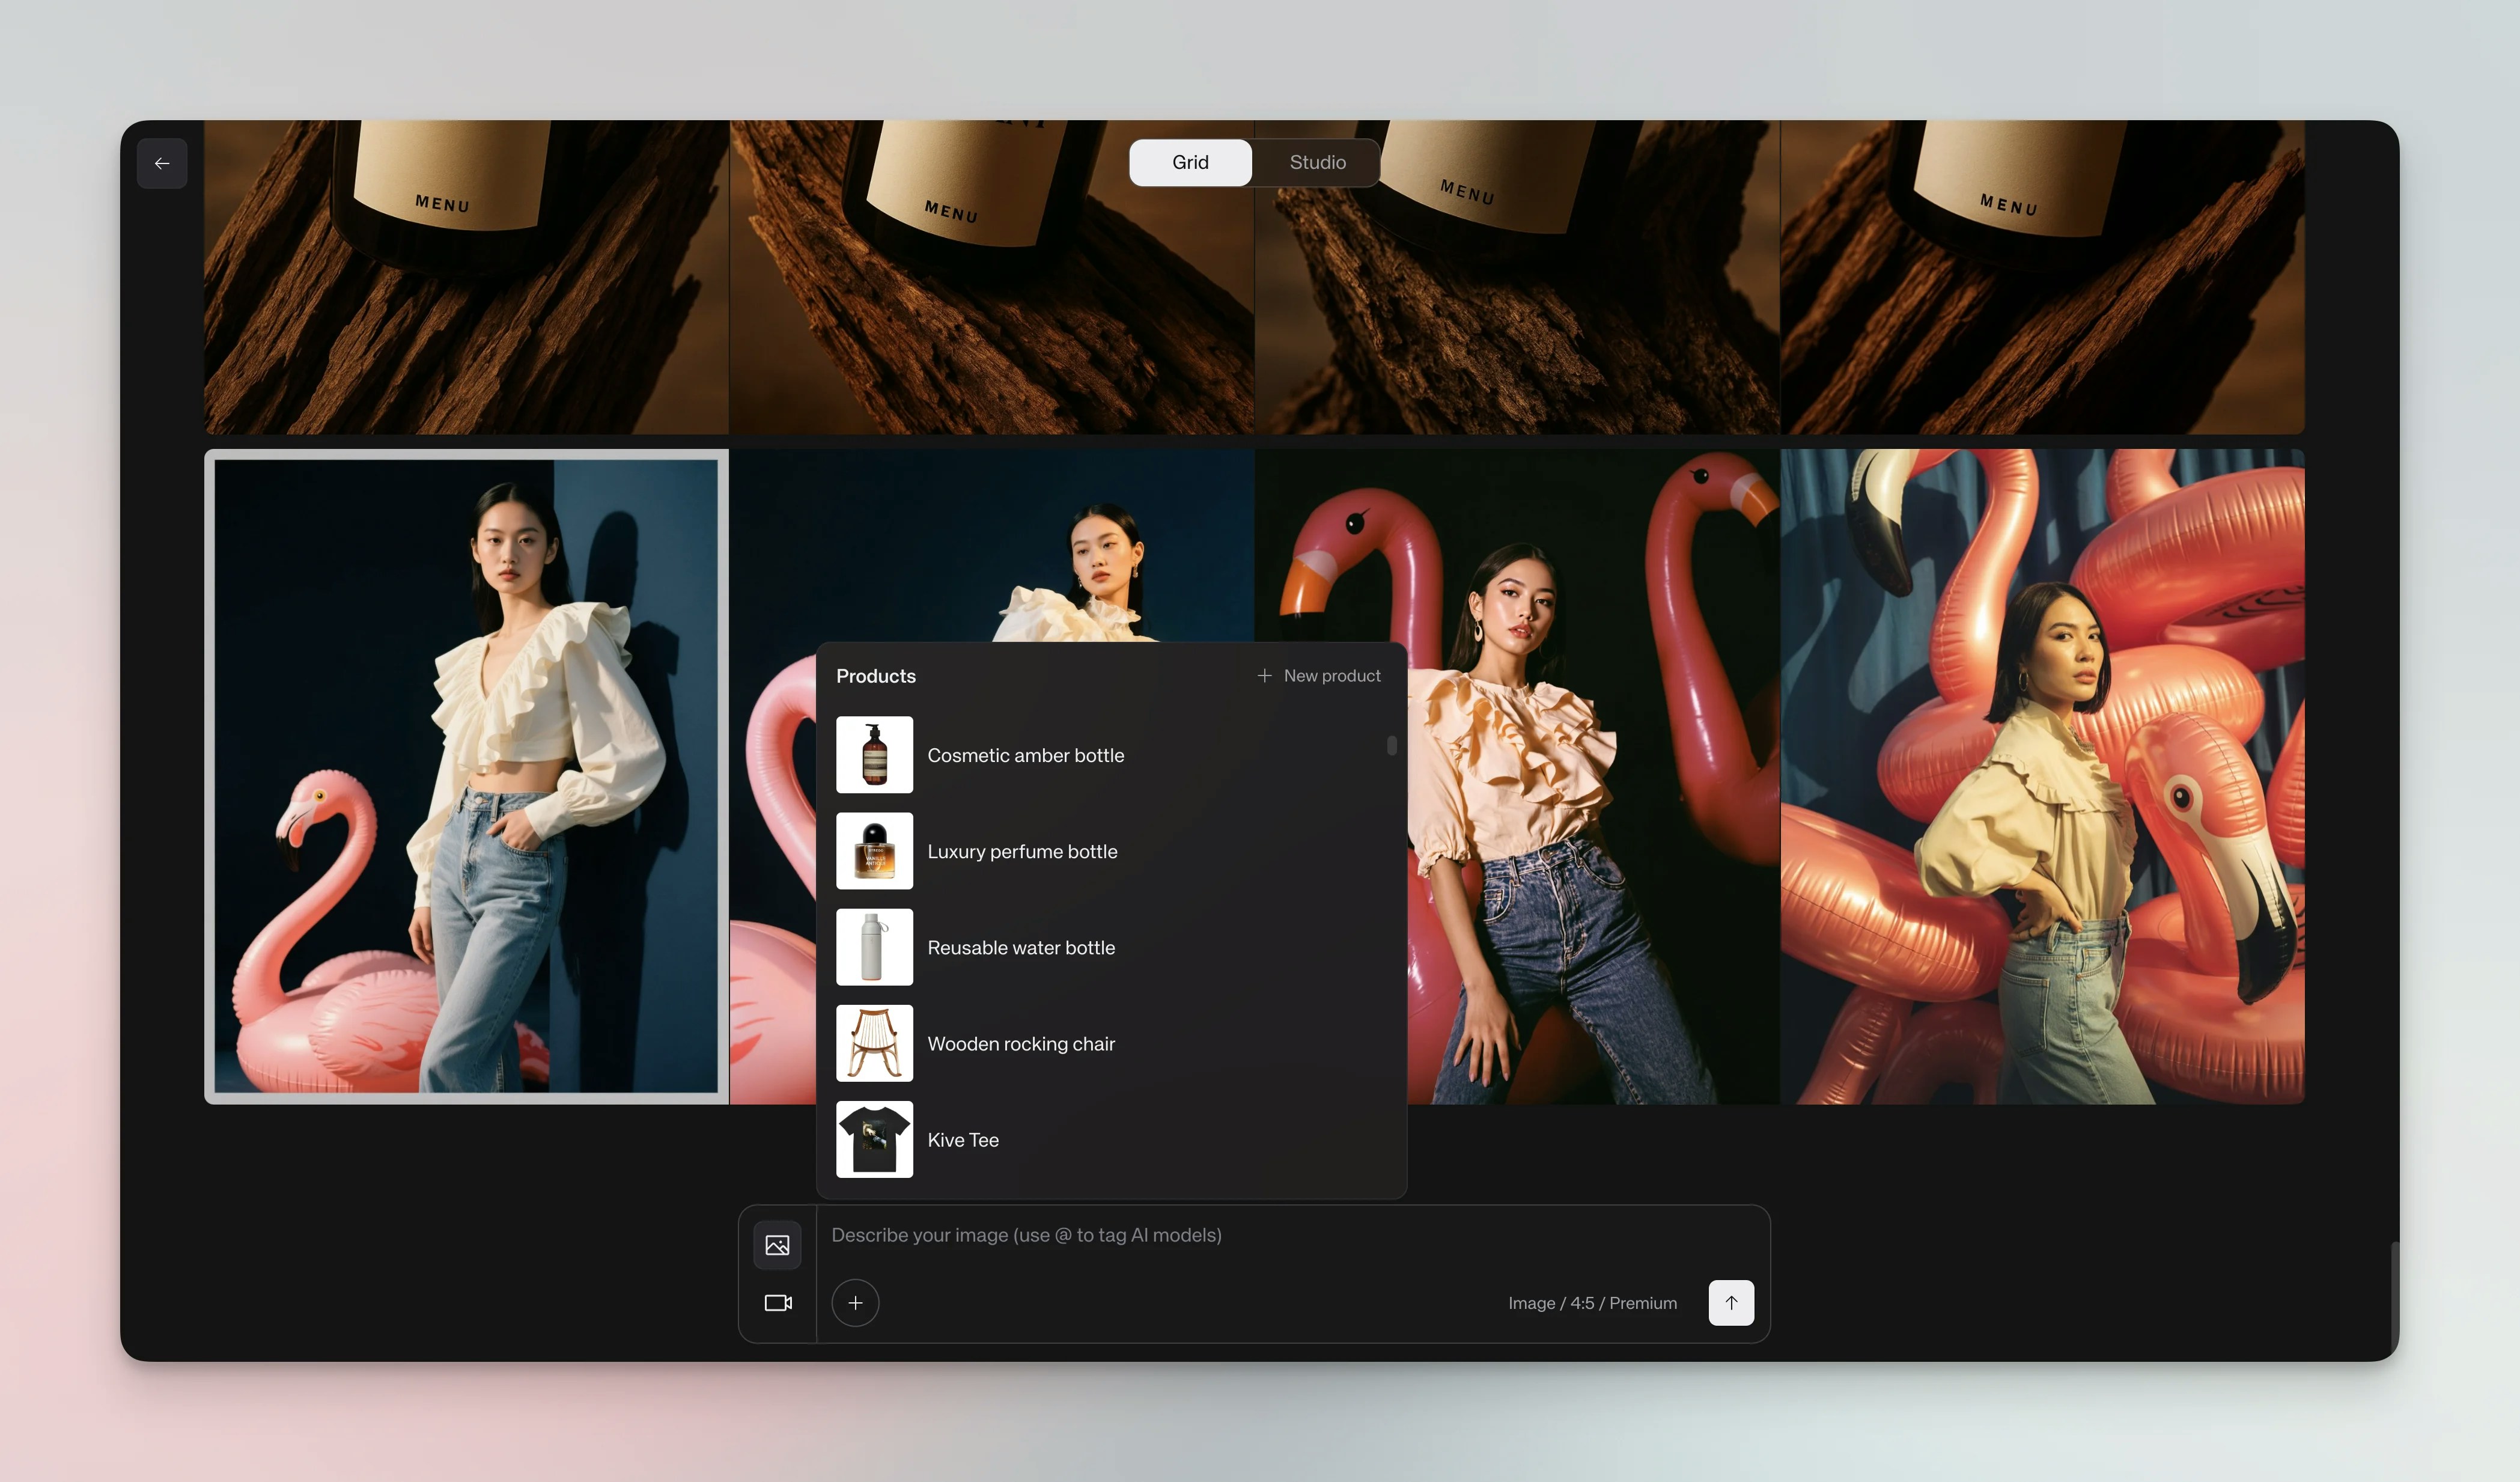2520x1482 pixels.
Task: Open Image / 4:5 / Premium settings
Action: (x=1592, y=1303)
